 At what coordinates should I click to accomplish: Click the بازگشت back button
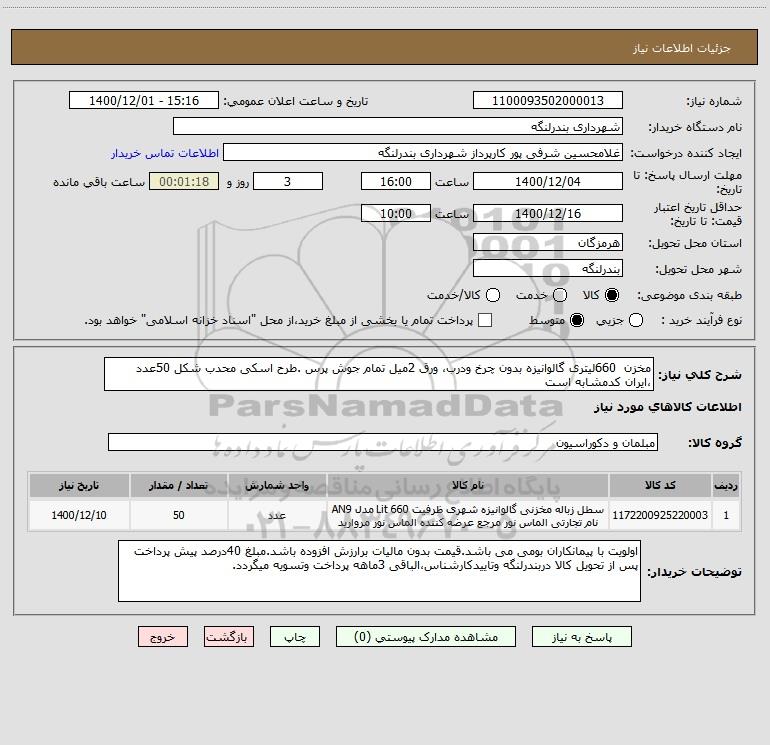tap(229, 636)
